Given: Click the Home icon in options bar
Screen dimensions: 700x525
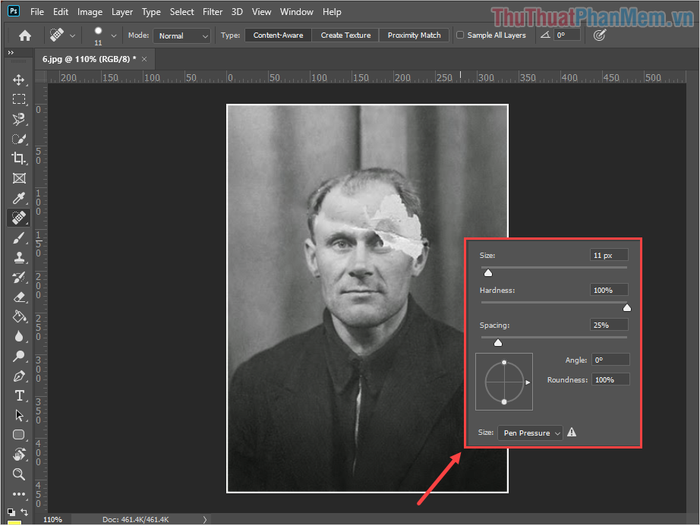Looking at the screenshot, I should (25, 35).
